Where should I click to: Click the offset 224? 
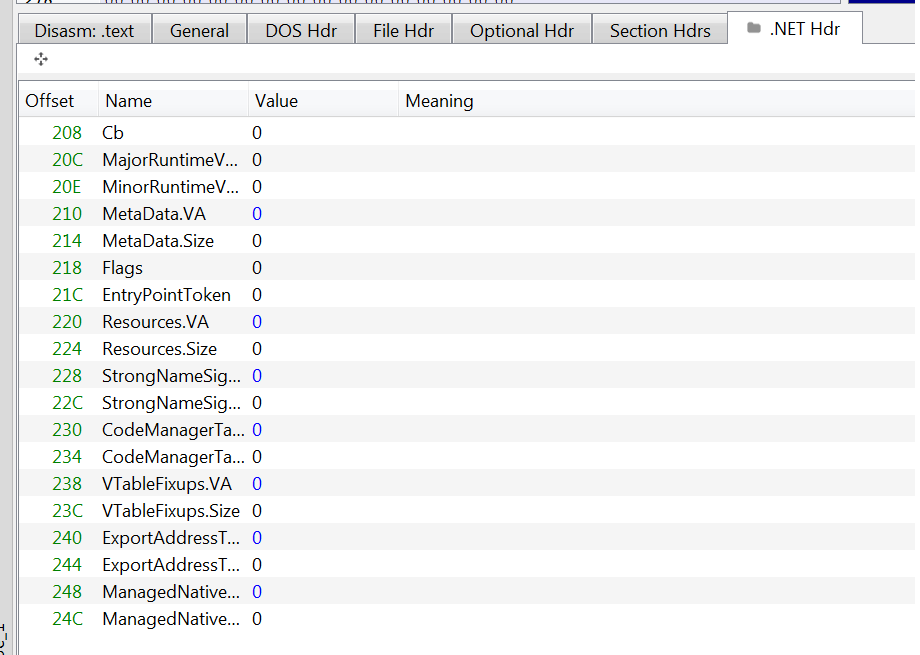click(x=67, y=349)
